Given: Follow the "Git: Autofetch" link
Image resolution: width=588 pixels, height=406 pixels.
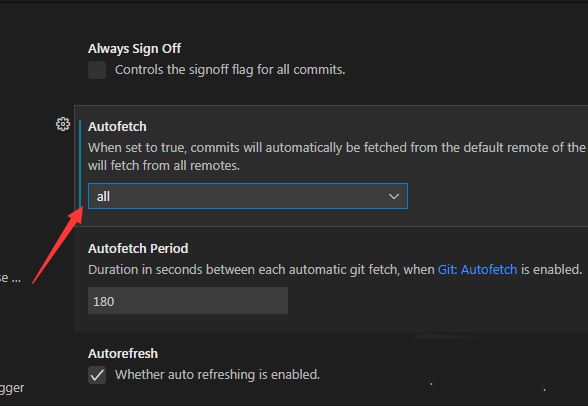Looking at the screenshot, I should 477,270.
